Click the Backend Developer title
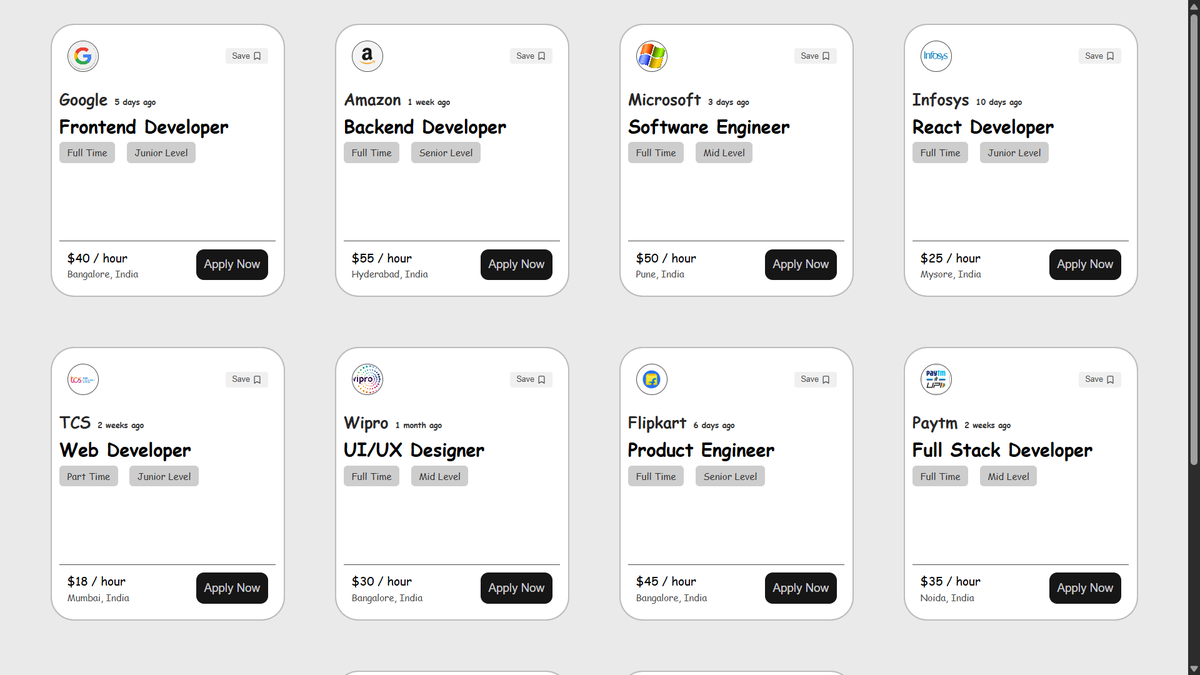1200x675 pixels. [425, 127]
